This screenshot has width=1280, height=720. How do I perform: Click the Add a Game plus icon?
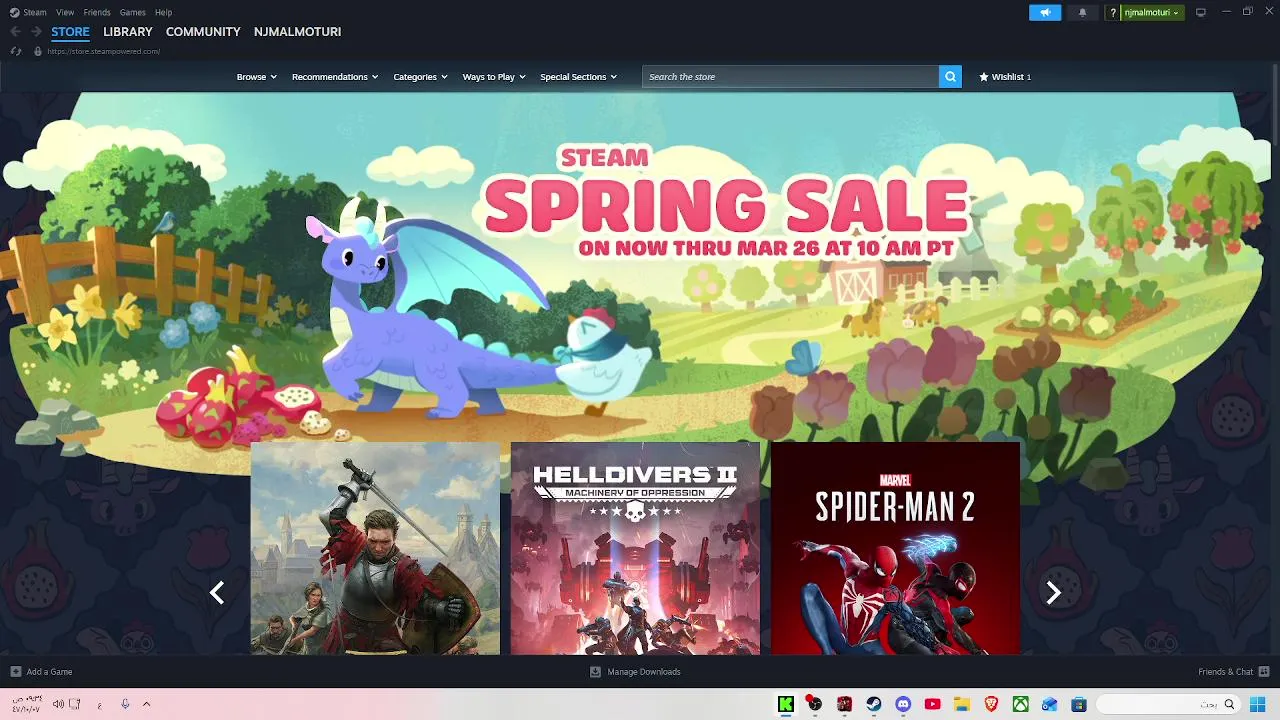coord(15,672)
